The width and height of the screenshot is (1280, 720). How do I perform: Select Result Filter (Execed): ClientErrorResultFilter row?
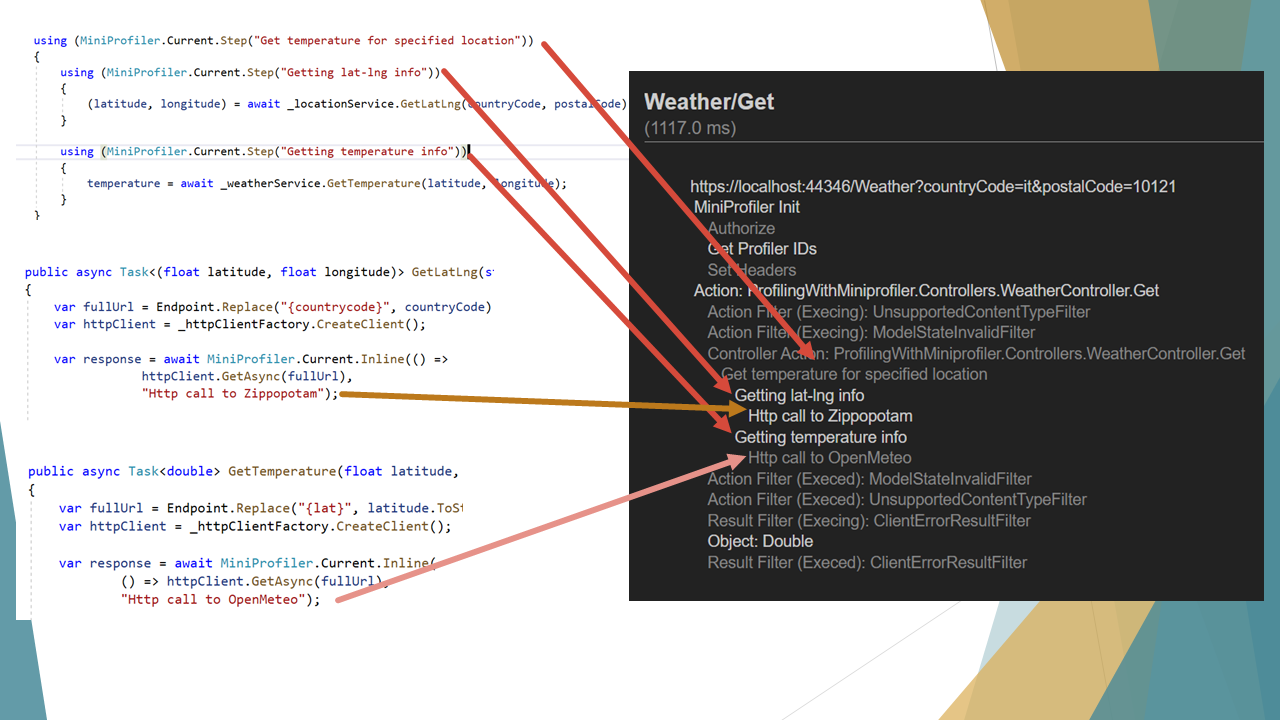pyautogui.click(x=868, y=562)
